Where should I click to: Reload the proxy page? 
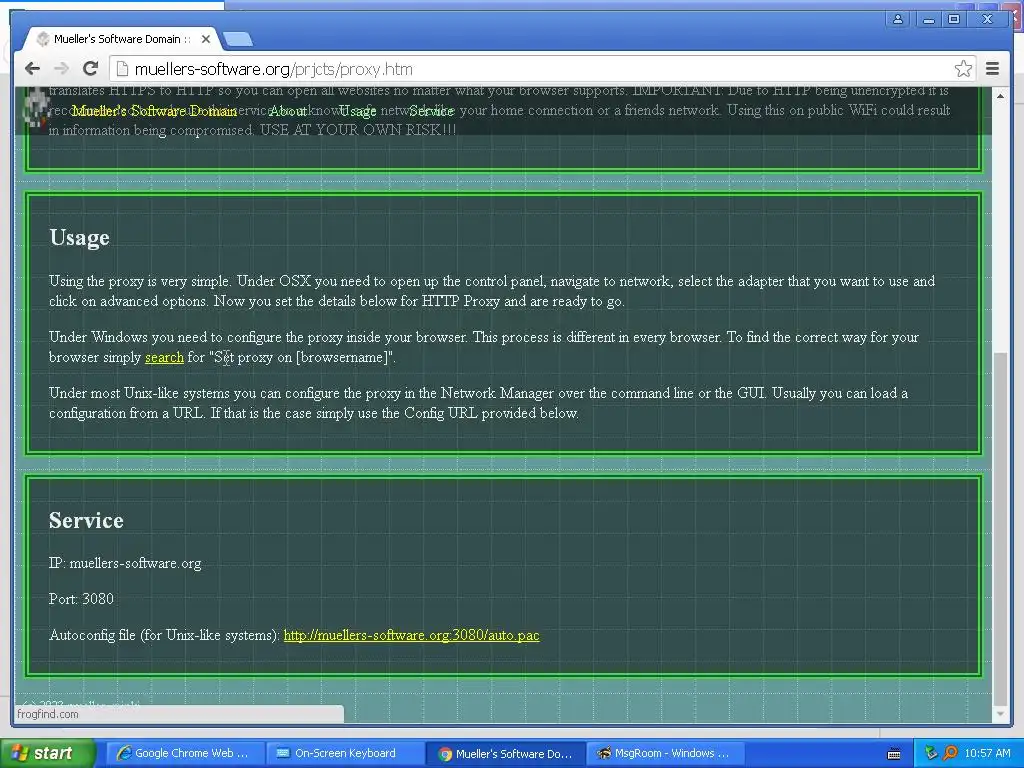pyautogui.click(x=91, y=69)
